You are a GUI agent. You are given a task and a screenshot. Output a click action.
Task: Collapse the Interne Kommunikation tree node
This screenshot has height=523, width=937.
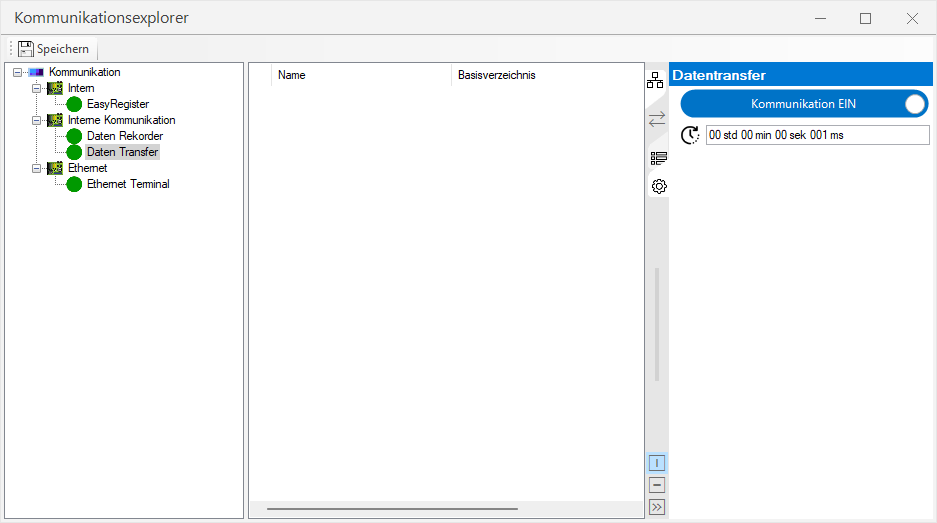tap(36, 120)
